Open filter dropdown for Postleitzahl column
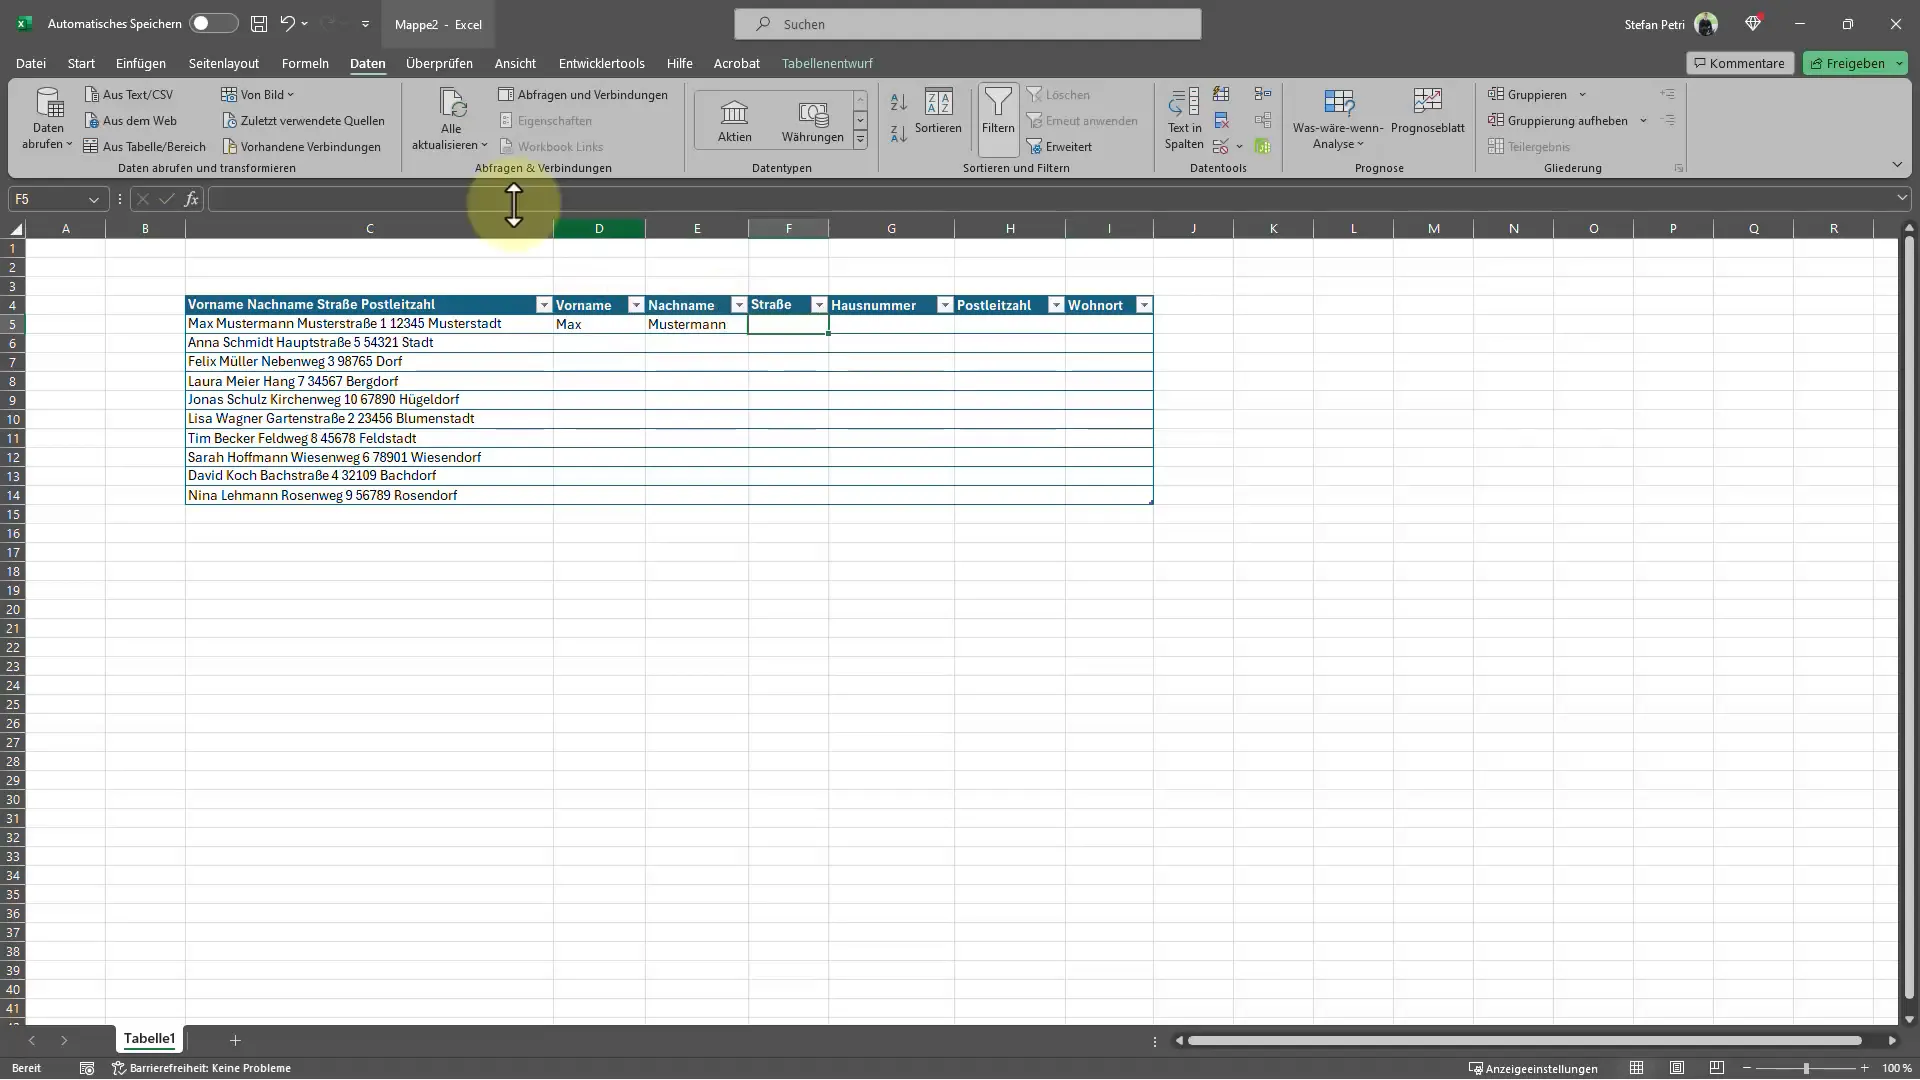This screenshot has width=1920, height=1080. point(1056,305)
